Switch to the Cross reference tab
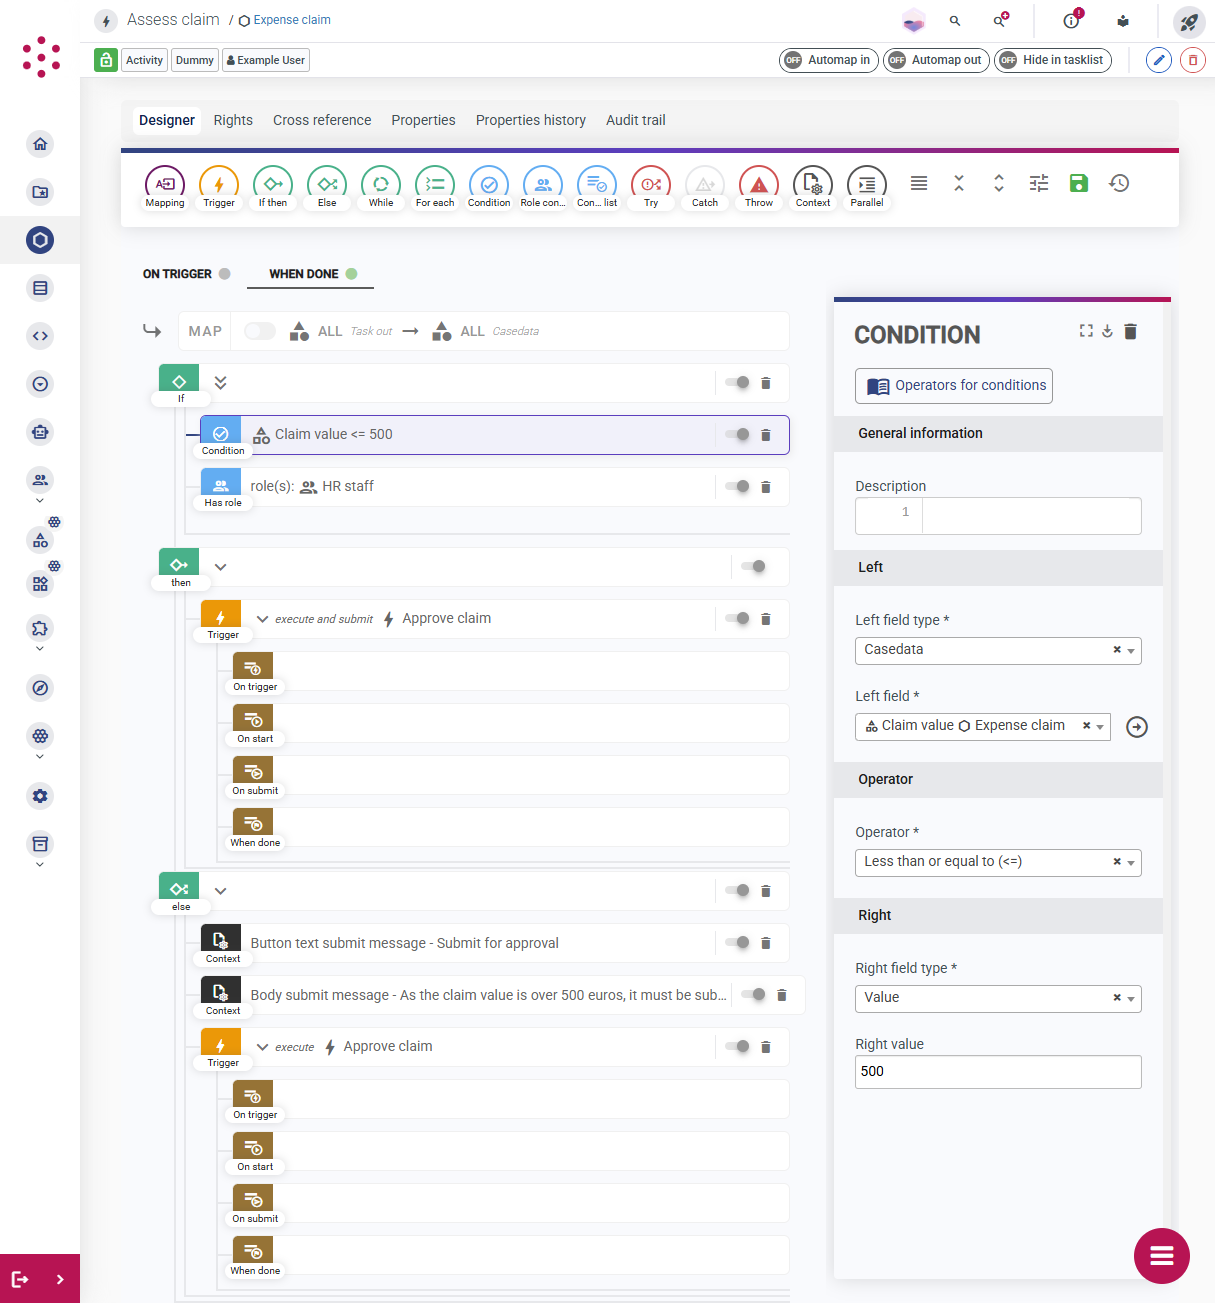Image resolution: width=1215 pixels, height=1303 pixels. point(322,120)
